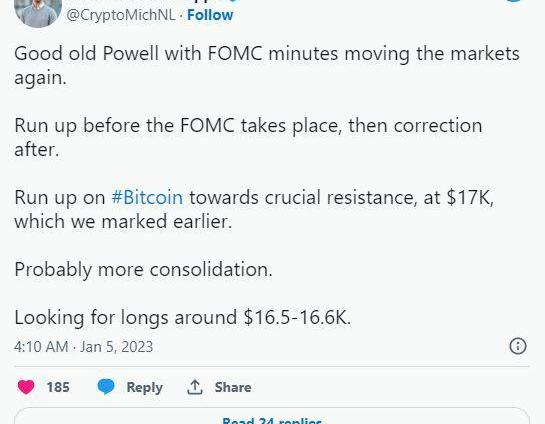The height and width of the screenshot is (424, 545).
Task: Open the @CryptoMichNL handle profile
Action: pyautogui.click(x=121, y=15)
